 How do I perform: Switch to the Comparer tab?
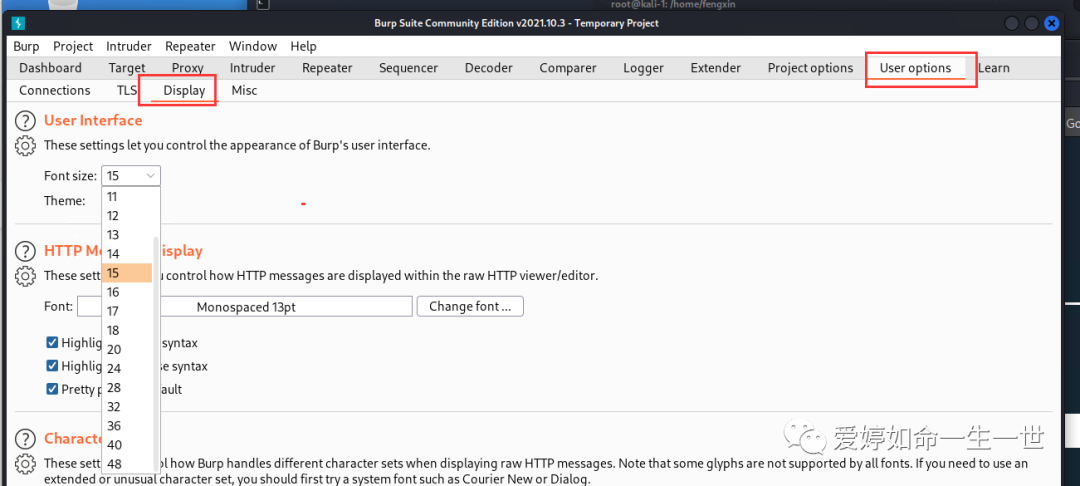coord(568,67)
